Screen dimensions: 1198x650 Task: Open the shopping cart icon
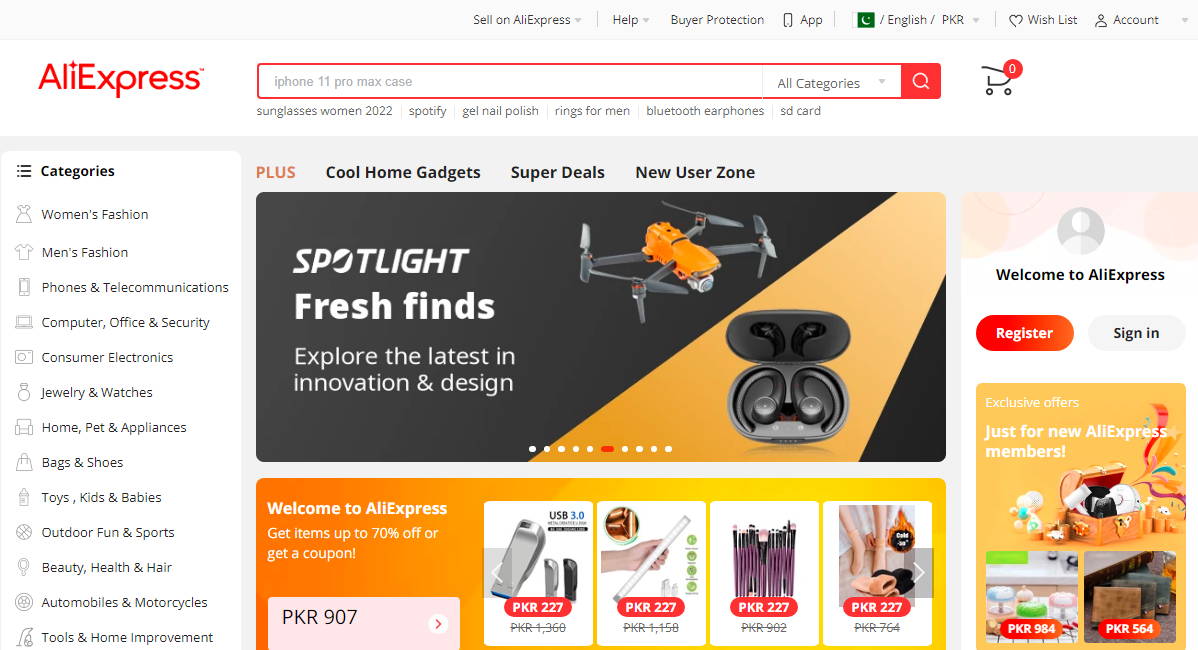(998, 81)
